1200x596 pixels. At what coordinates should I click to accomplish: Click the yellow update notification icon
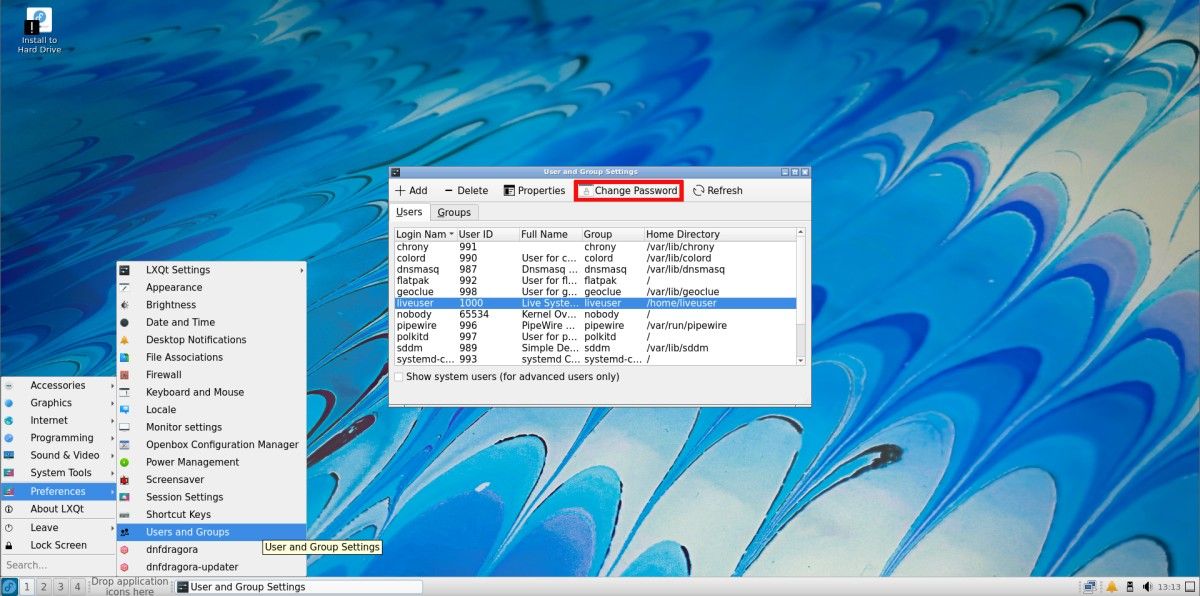(x=1111, y=586)
